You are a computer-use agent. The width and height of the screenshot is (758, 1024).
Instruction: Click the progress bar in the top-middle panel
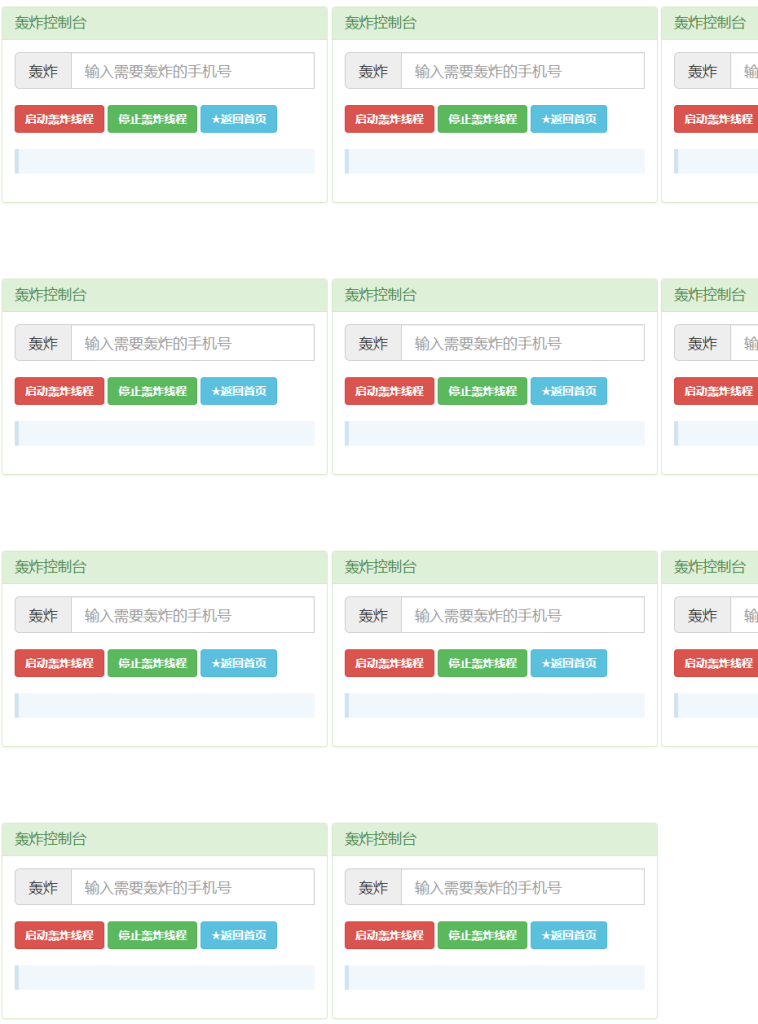click(495, 161)
